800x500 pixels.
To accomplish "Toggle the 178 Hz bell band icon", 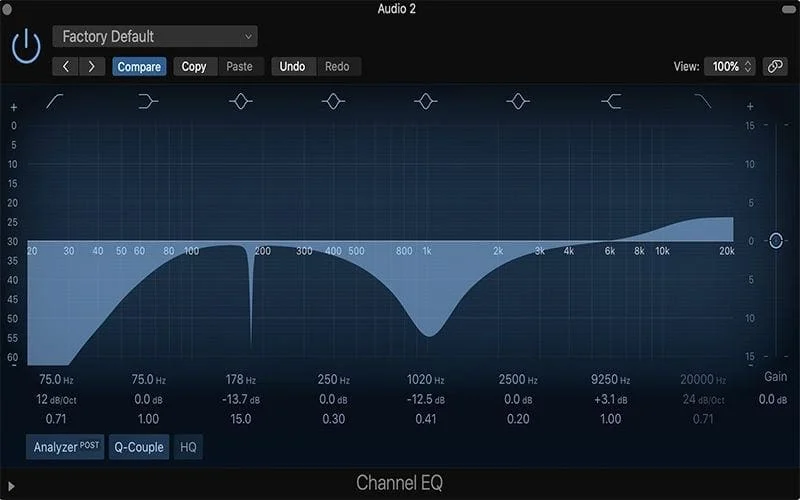I will [241, 102].
